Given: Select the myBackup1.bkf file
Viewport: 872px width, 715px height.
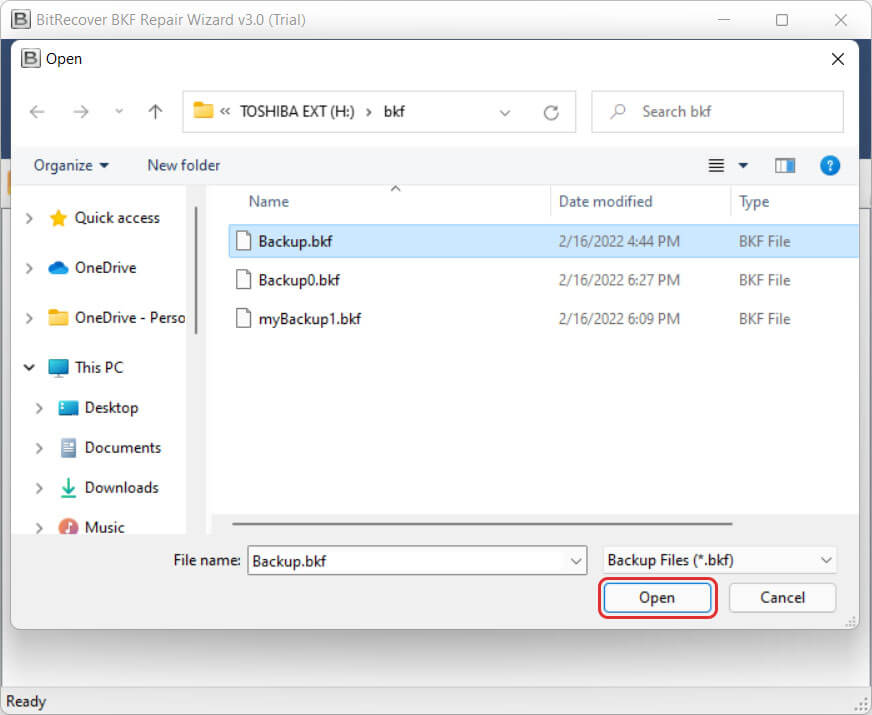Looking at the screenshot, I should click(x=309, y=319).
